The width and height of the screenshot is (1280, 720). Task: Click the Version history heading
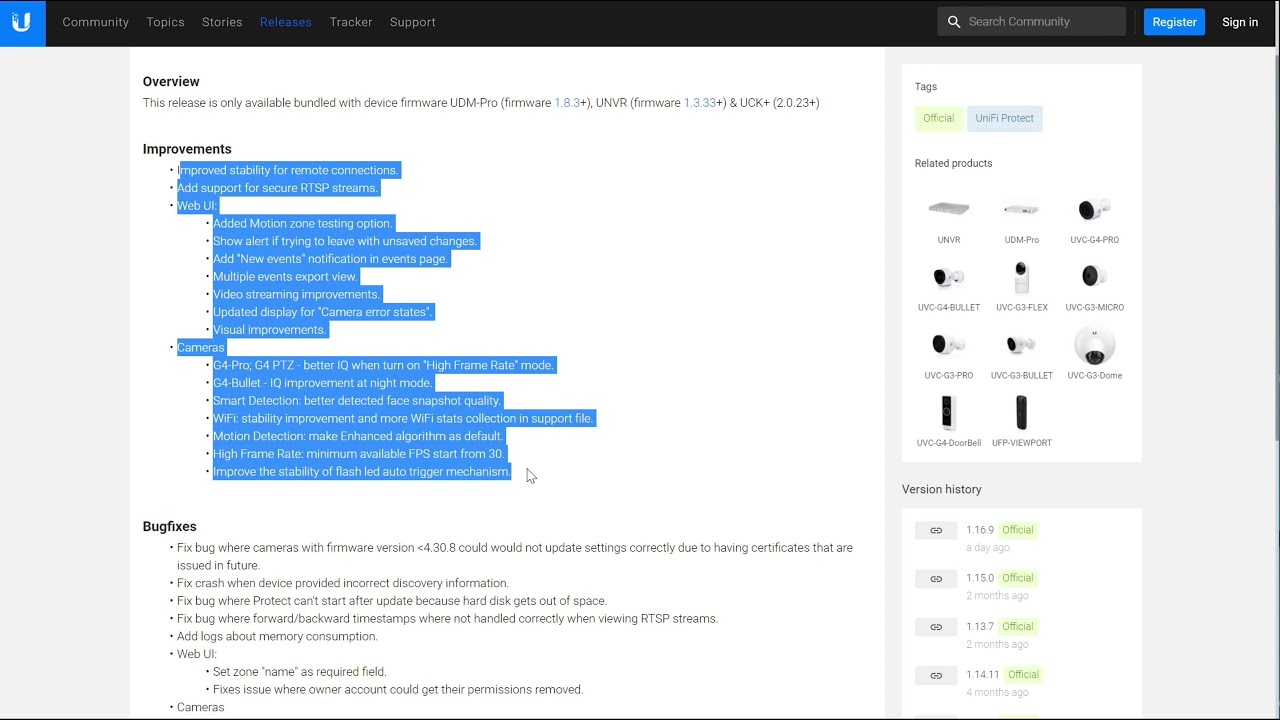pos(942,489)
